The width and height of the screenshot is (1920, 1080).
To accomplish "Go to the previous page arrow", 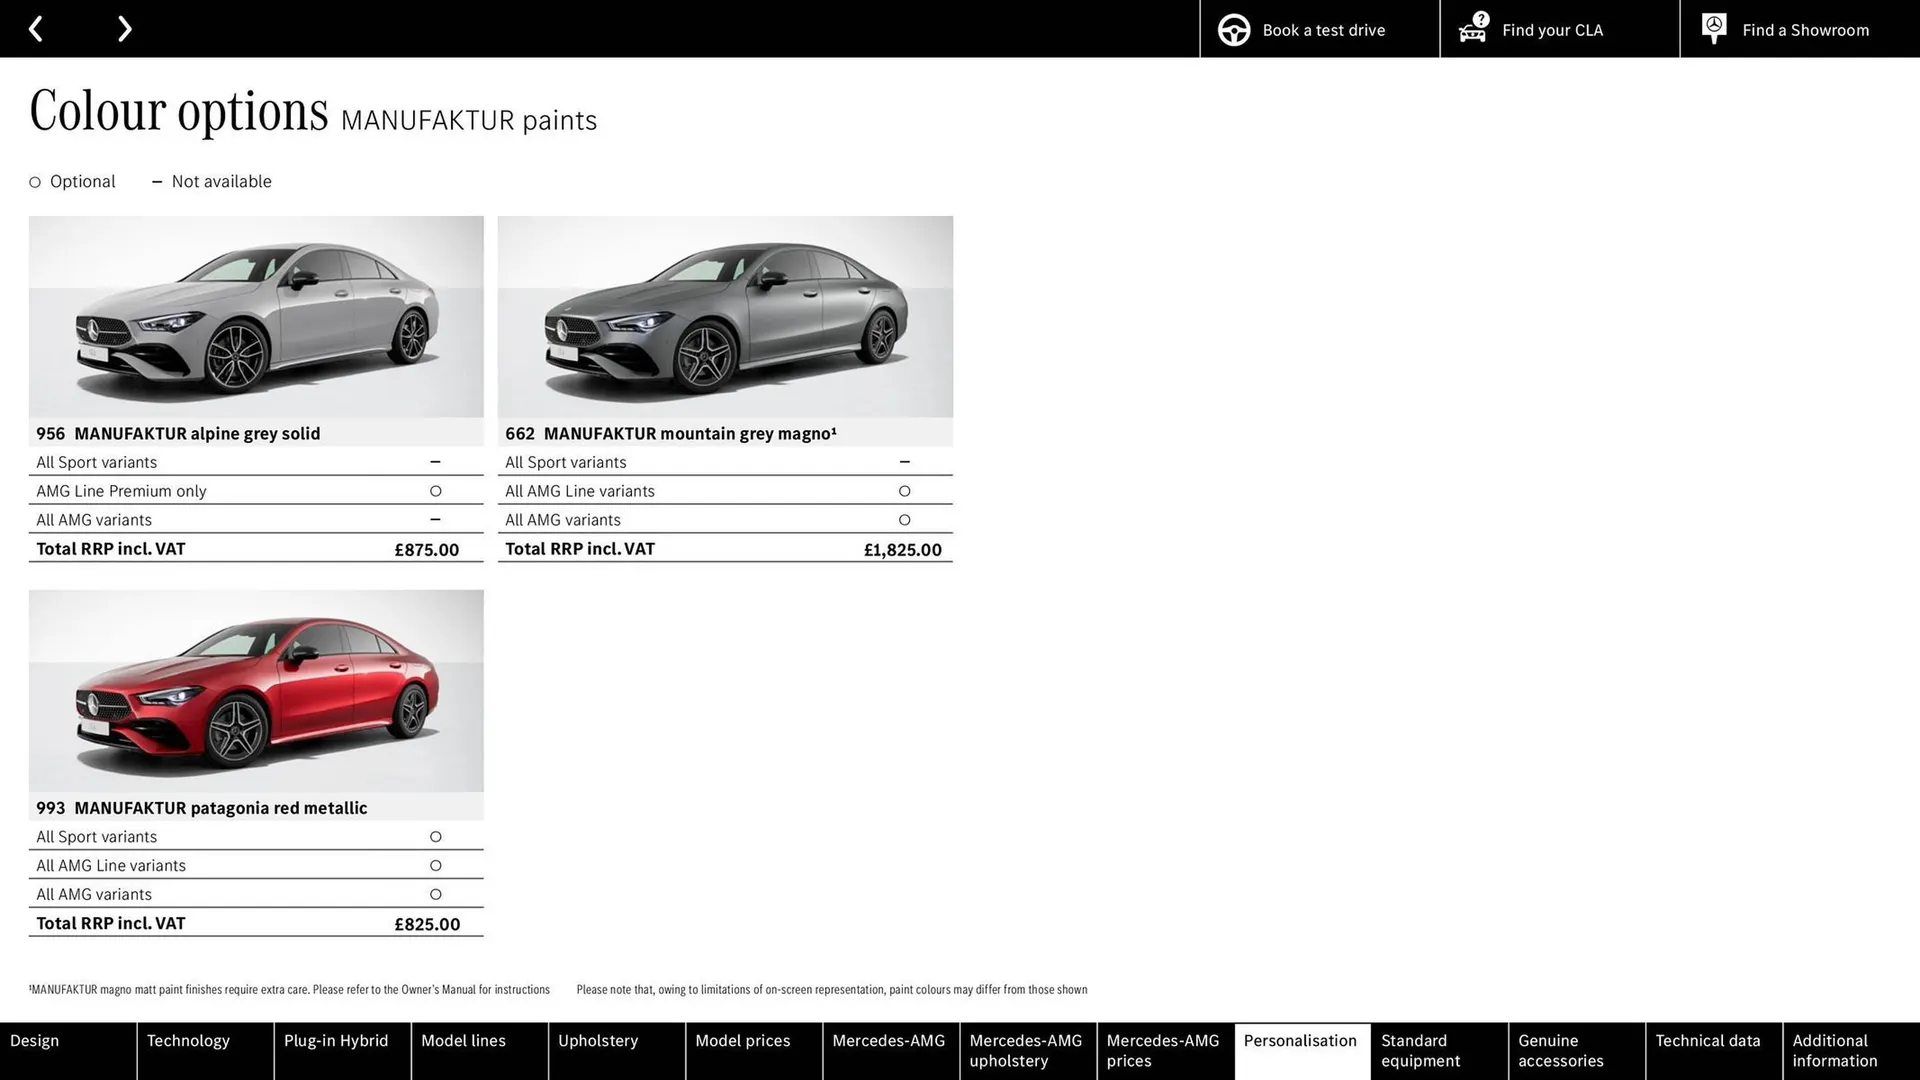I will 36,28.
